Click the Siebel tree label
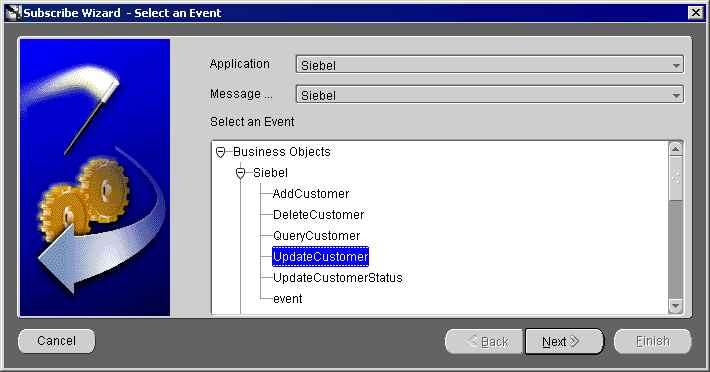The image size is (710, 372). [x=270, y=173]
